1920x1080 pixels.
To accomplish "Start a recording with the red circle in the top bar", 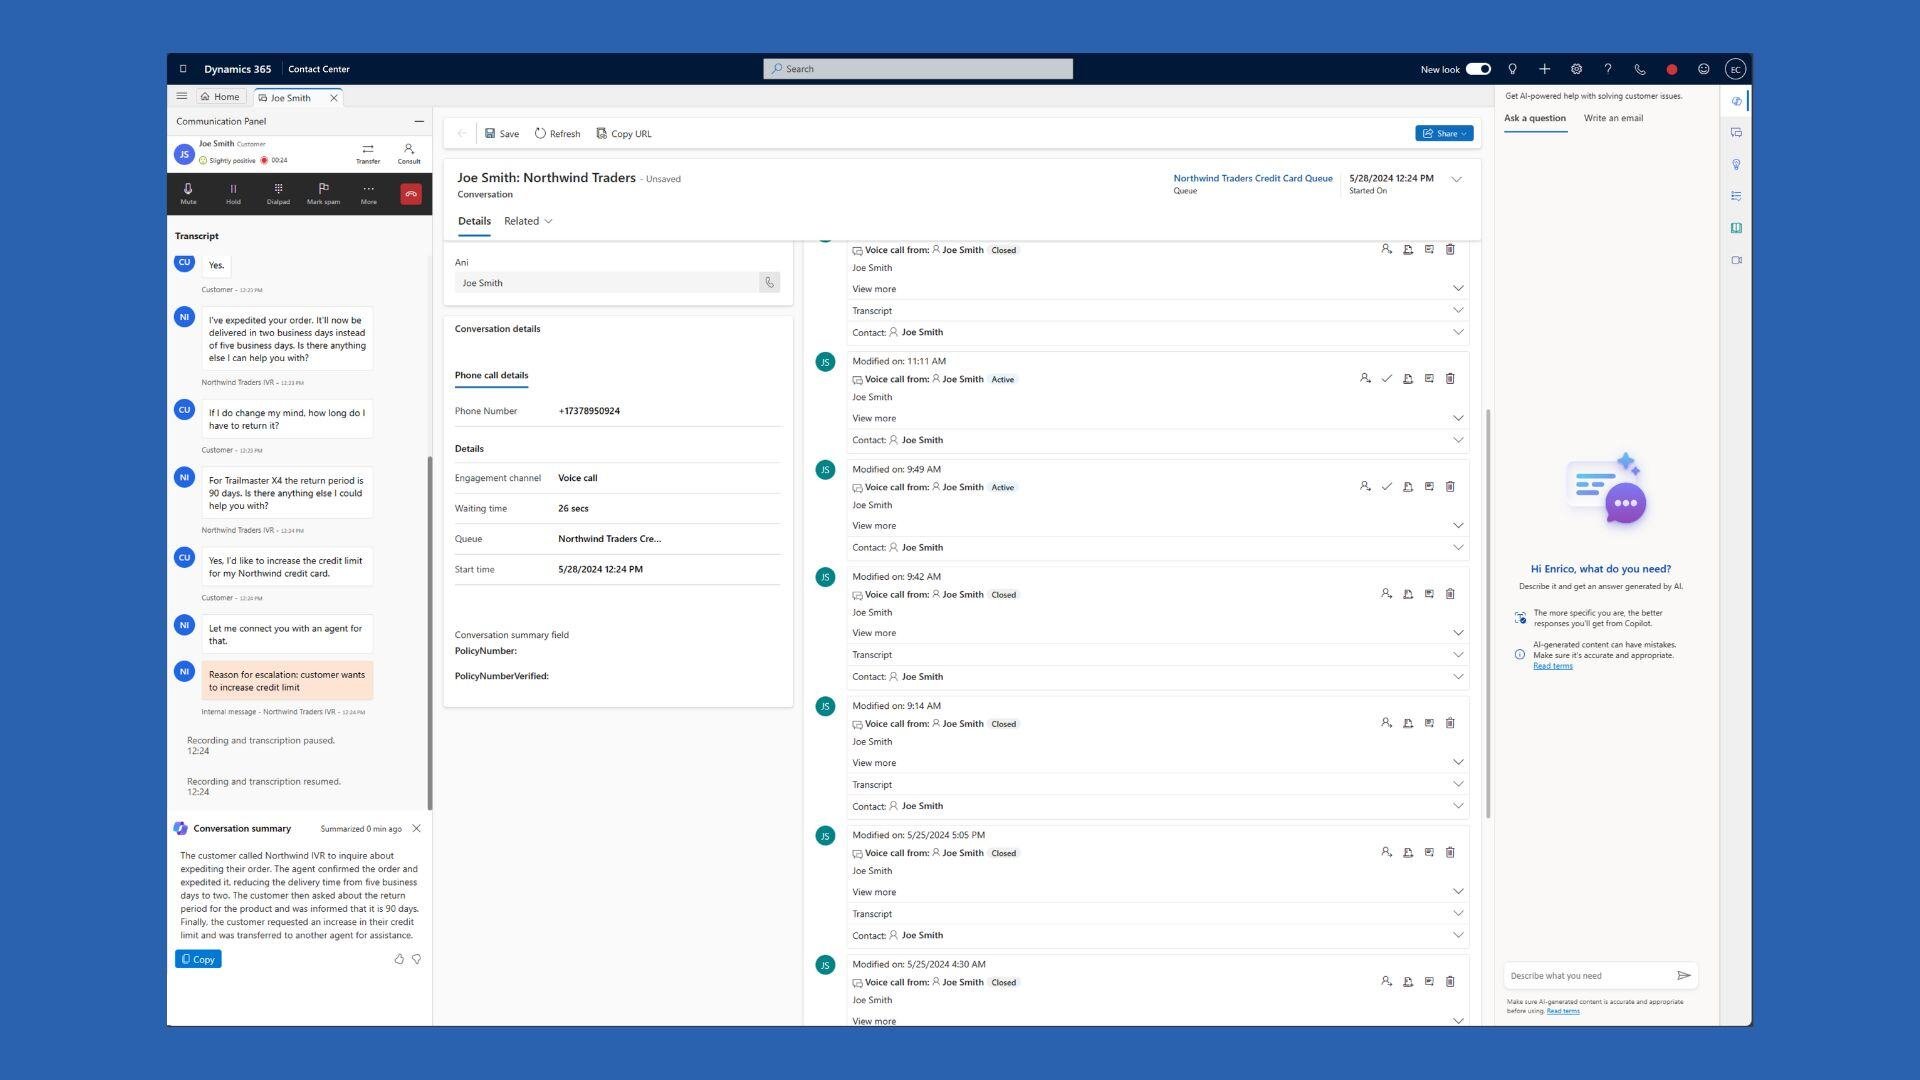I will point(1671,69).
